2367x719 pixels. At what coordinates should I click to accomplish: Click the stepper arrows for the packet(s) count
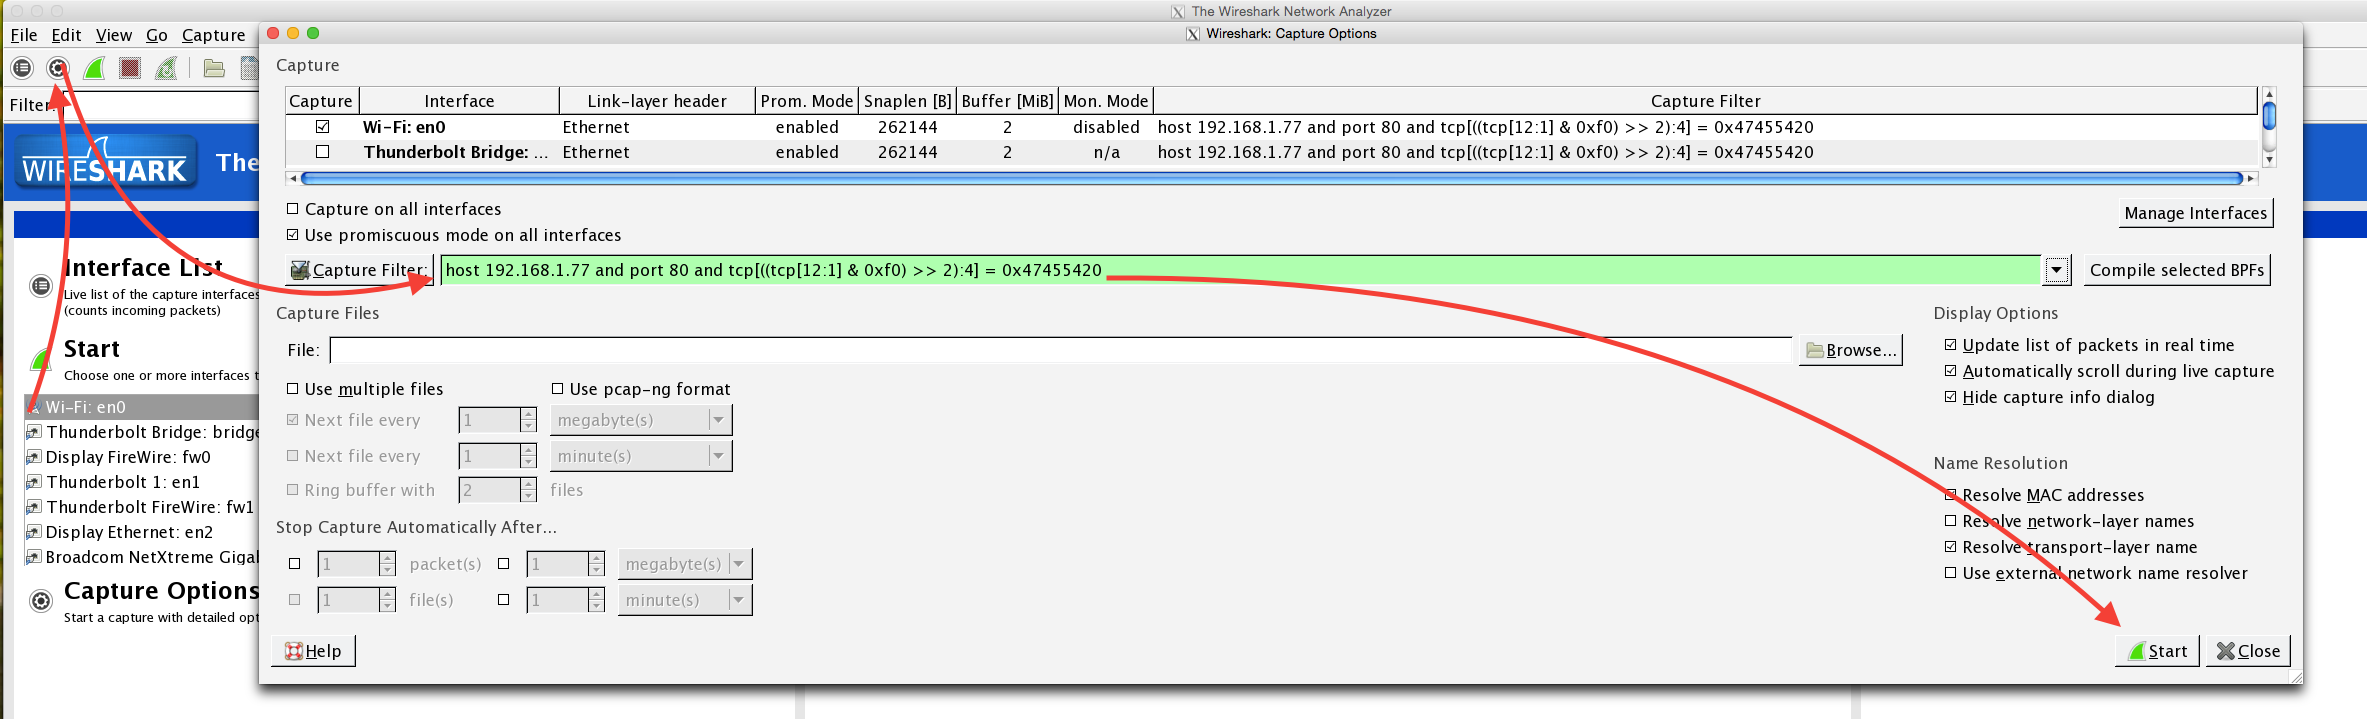(x=387, y=564)
